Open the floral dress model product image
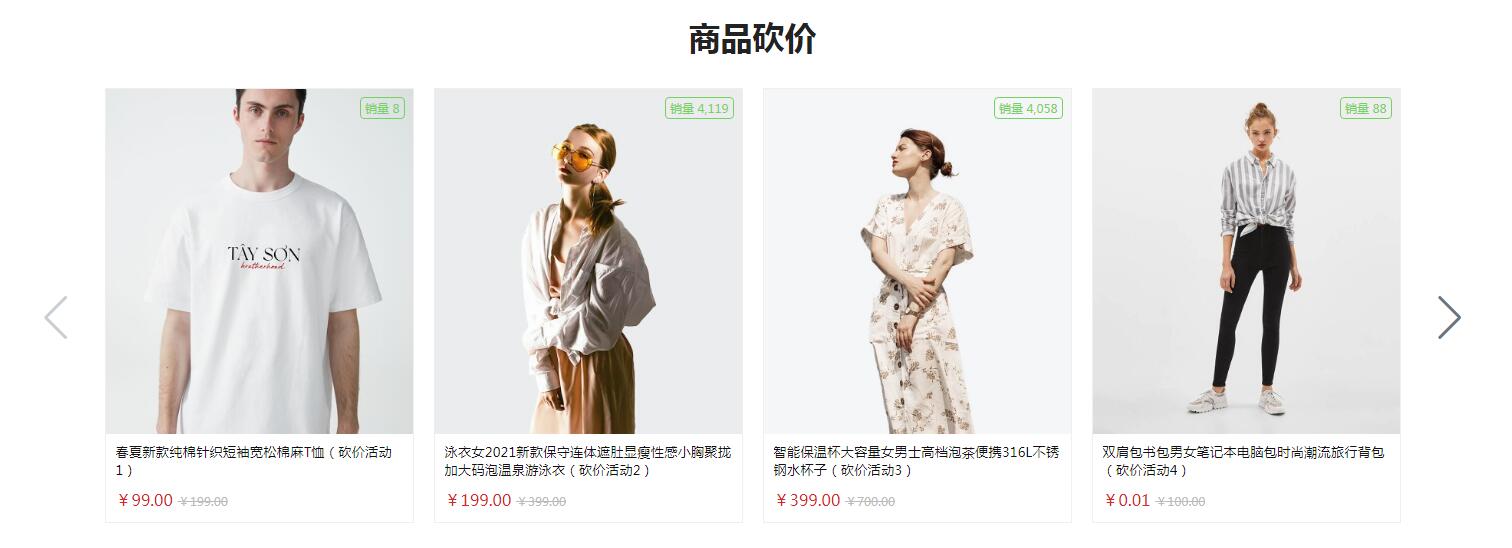This screenshot has height=548, width=1512. tap(917, 261)
